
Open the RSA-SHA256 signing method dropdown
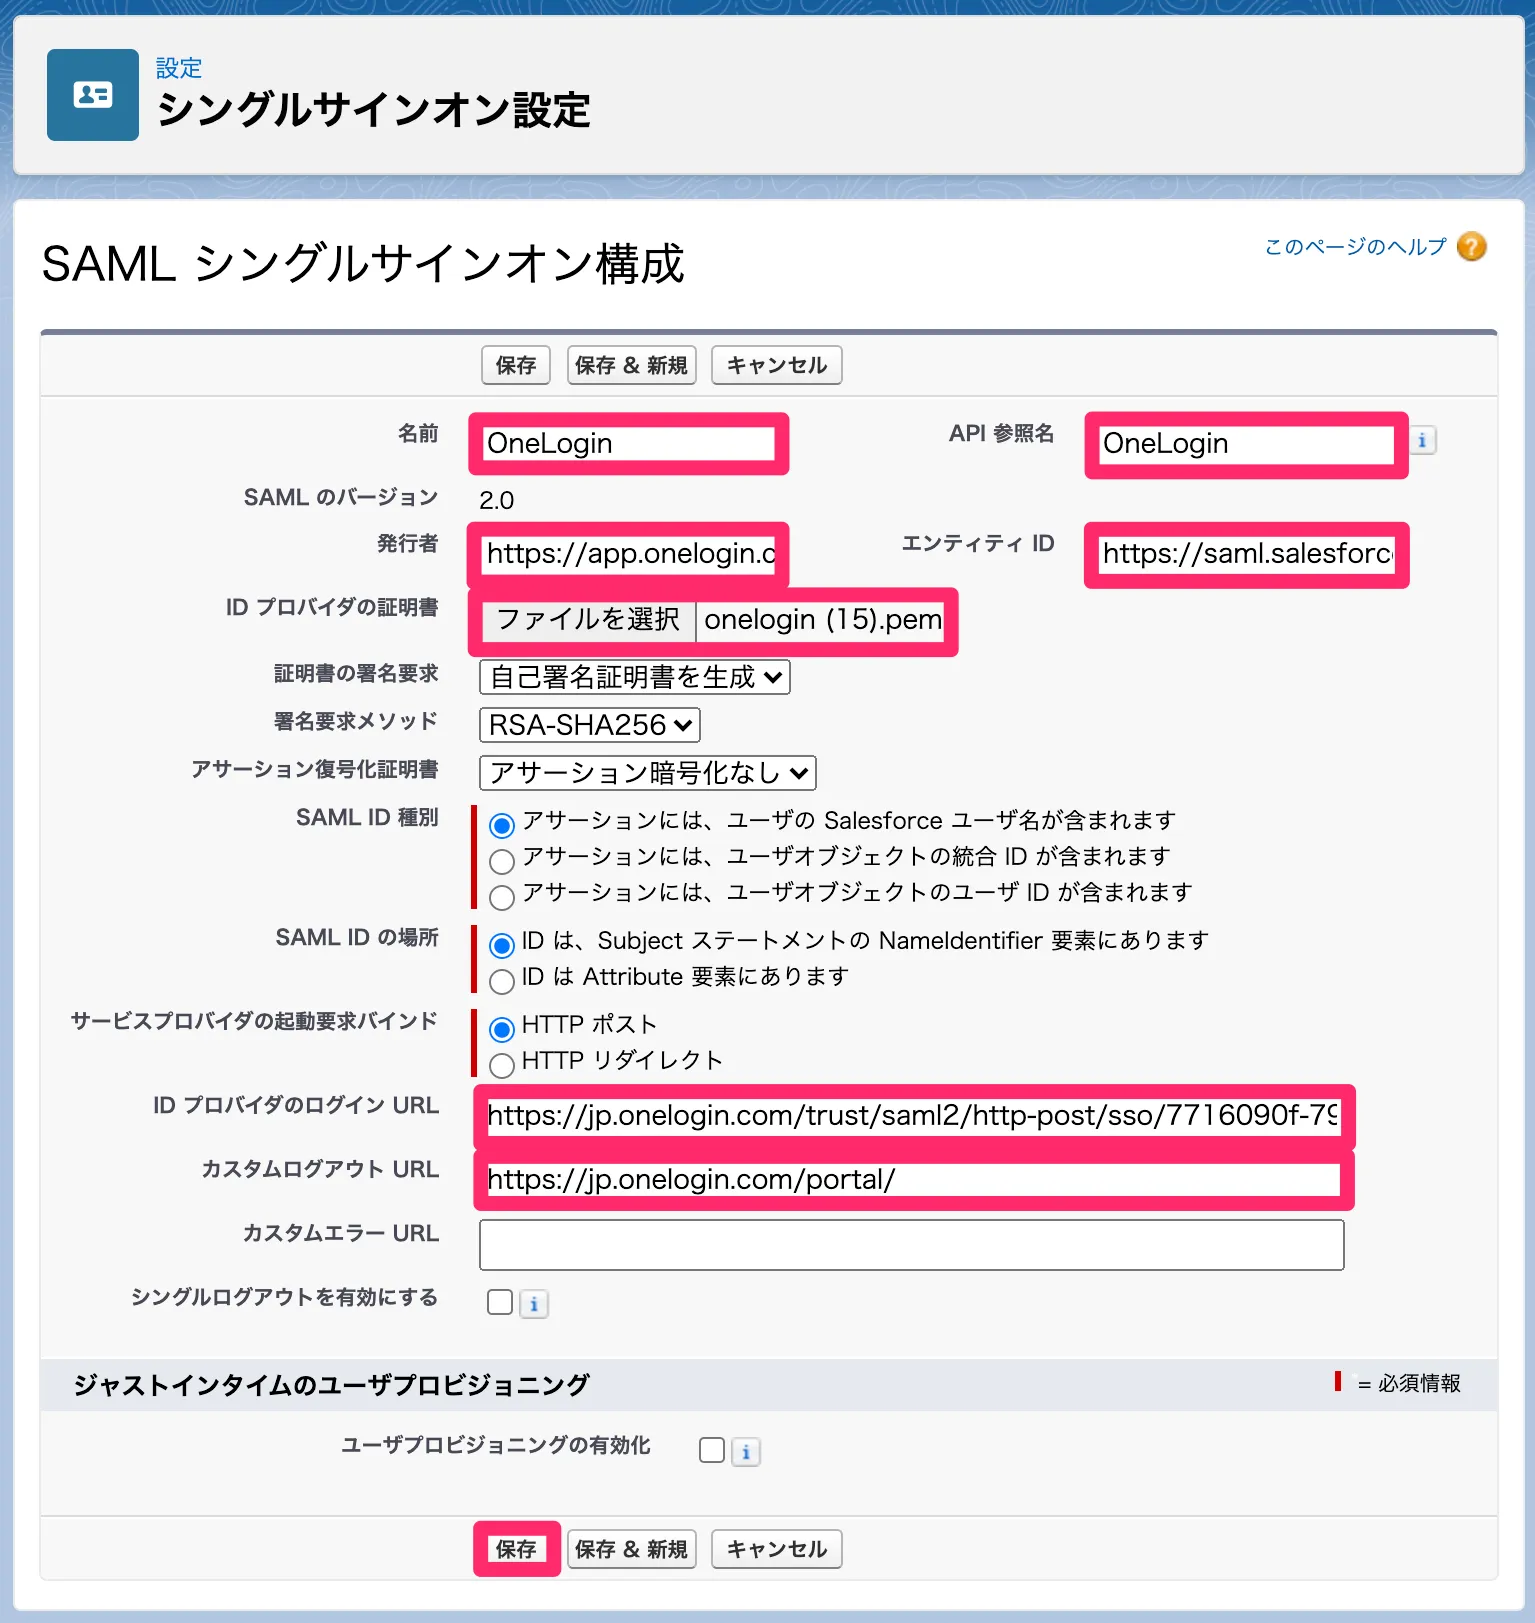coord(590,725)
